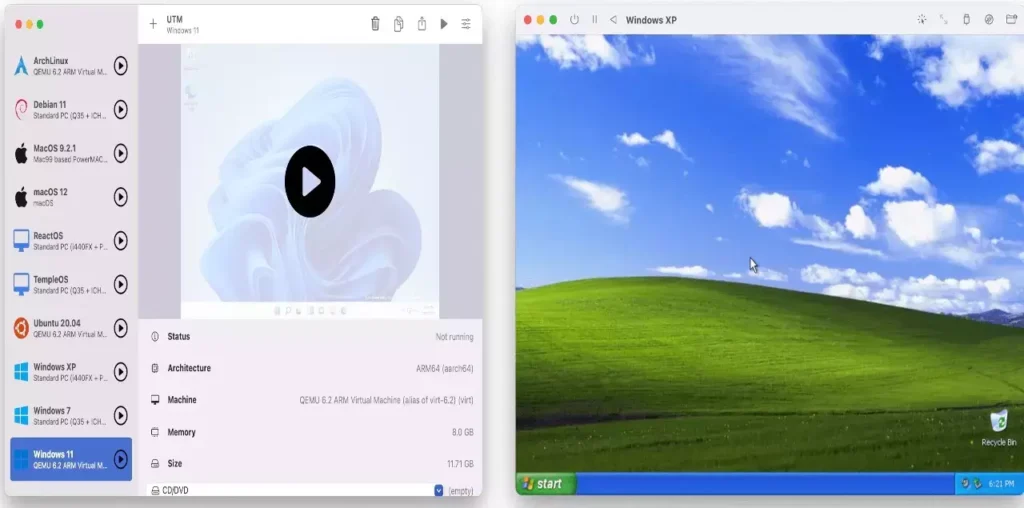Select the MacOS 9.2.1 entry in the sidebar
This screenshot has height=508, width=1024.
coord(71,153)
